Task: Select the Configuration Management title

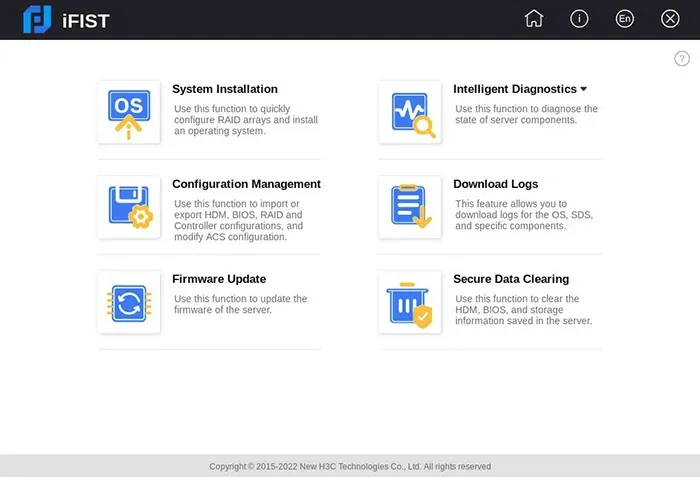Action: pos(246,184)
